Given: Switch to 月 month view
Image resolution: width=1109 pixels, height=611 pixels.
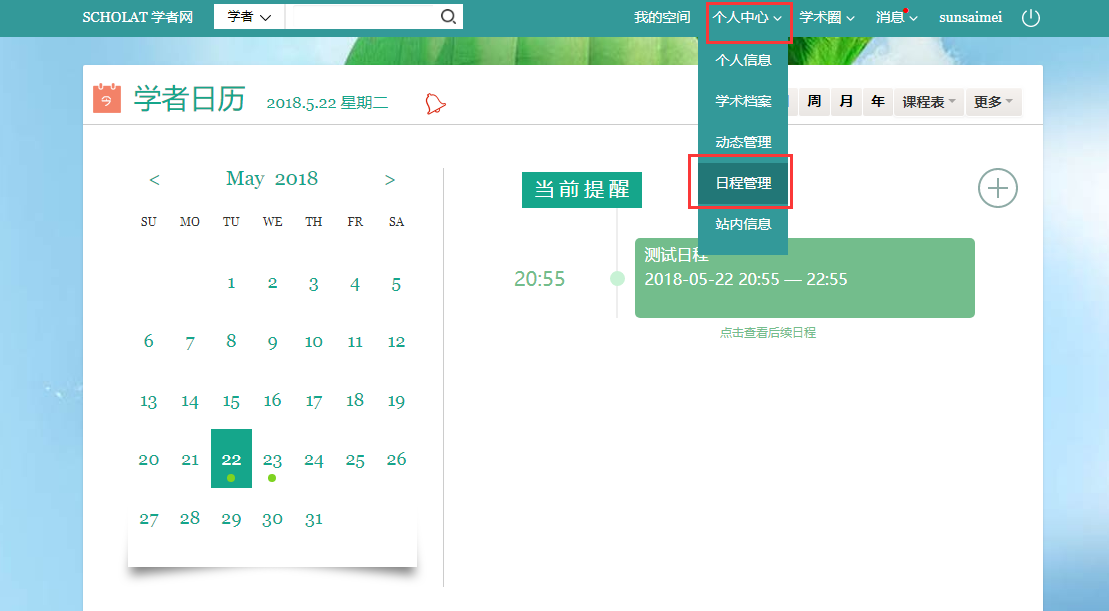Looking at the screenshot, I should pyautogui.click(x=846, y=102).
